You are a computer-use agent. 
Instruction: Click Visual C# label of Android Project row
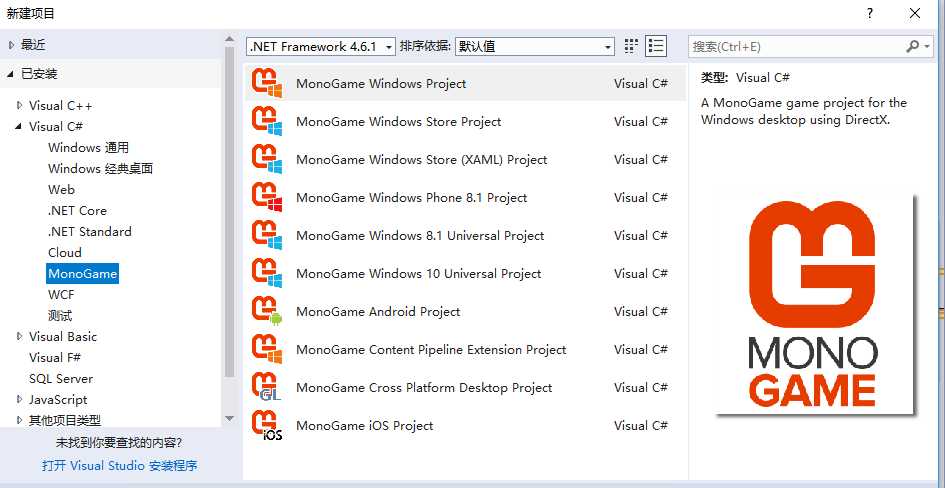click(x=641, y=311)
